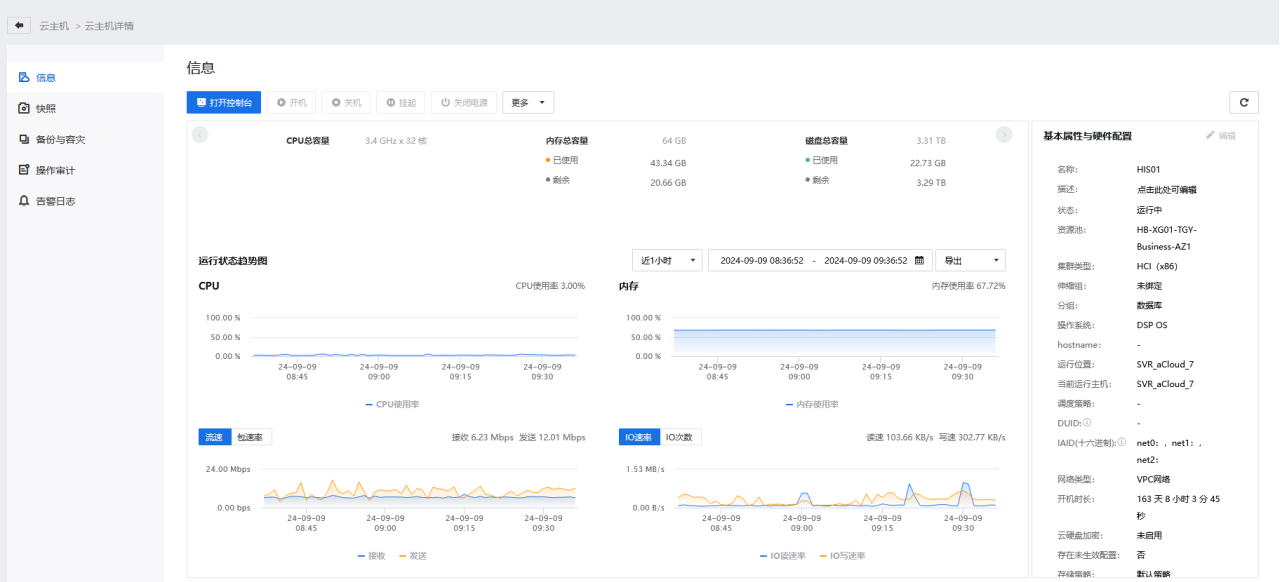This screenshot has height=582, width=1280.
Task: Click the pencil edit icon in properties panel
Action: (x=1210, y=135)
